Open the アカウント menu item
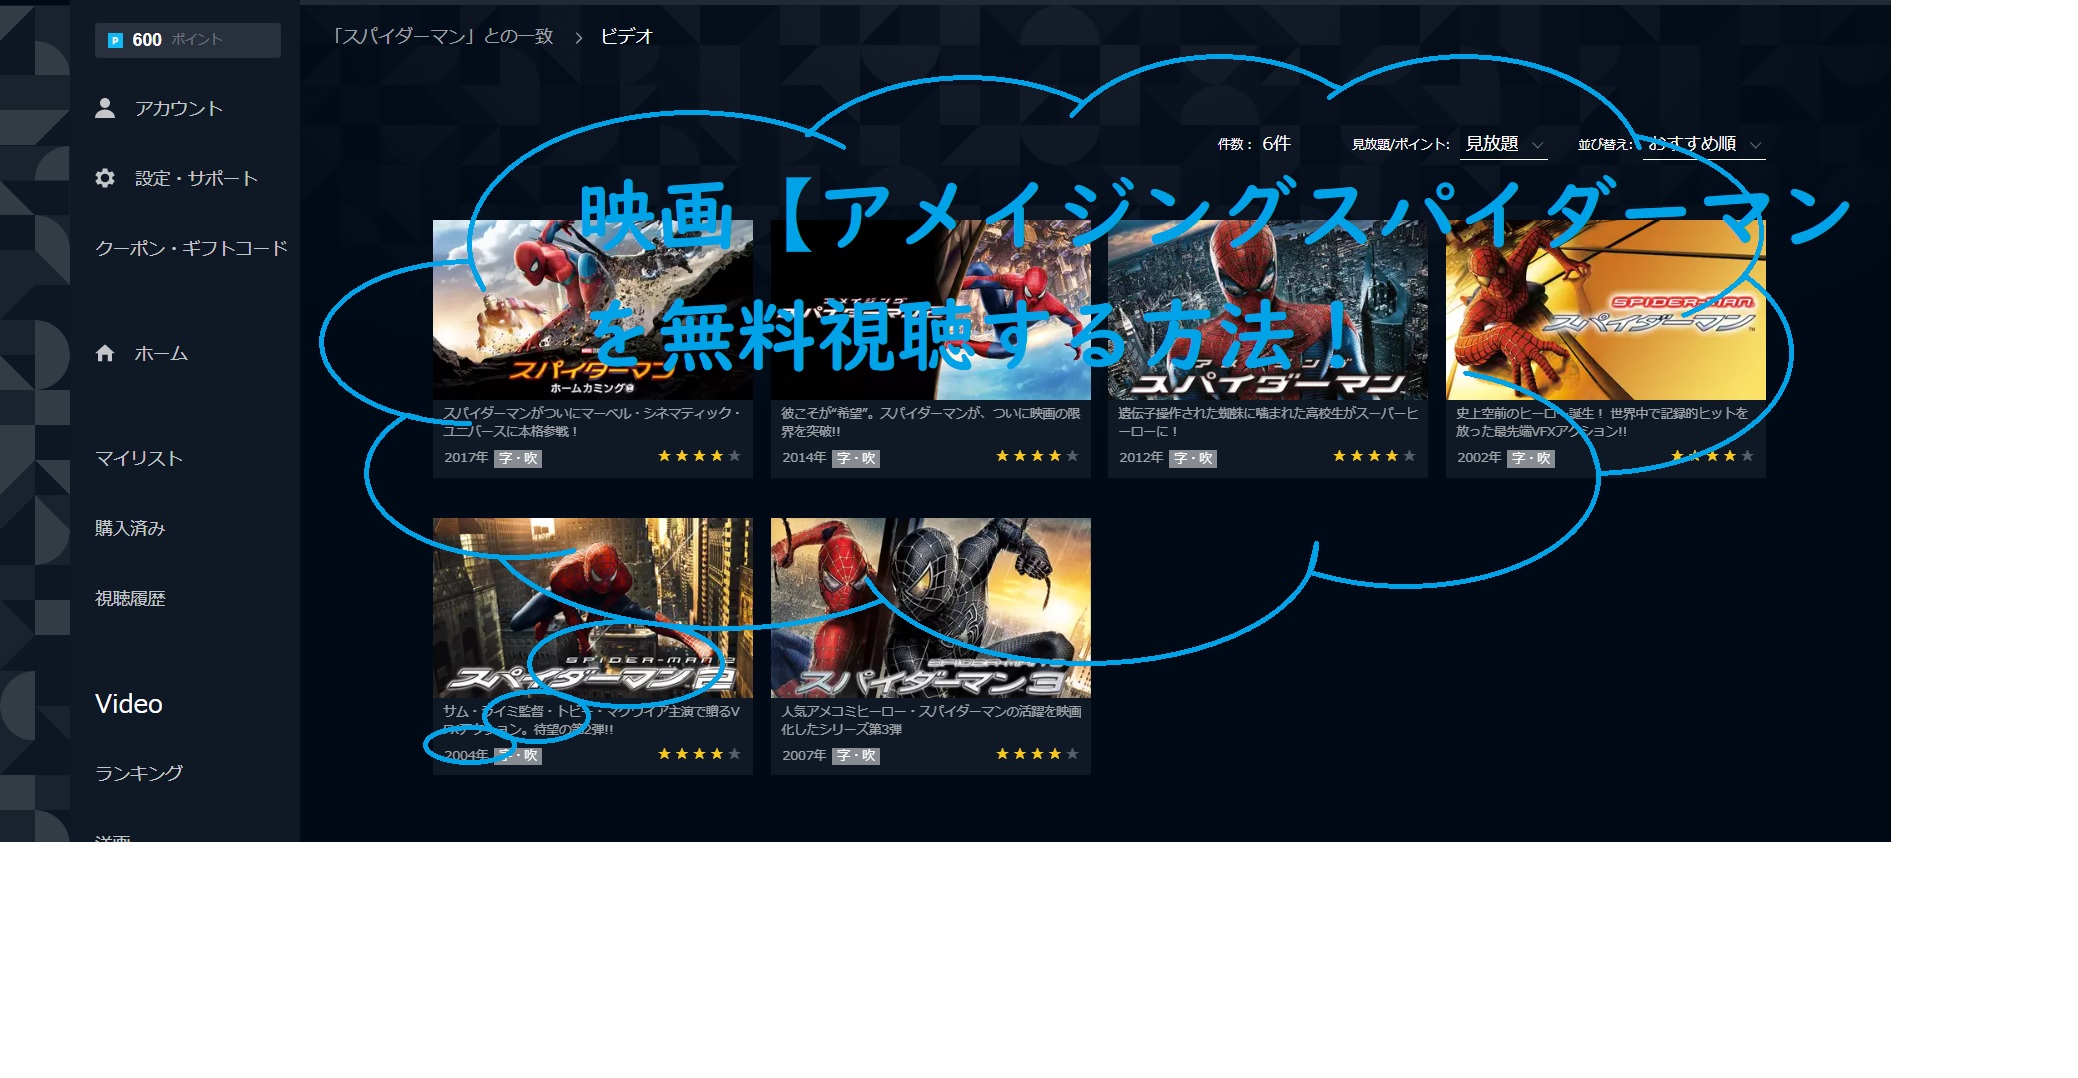Image resolution: width=2078 pixels, height=1078 pixels. click(x=178, y=108)
